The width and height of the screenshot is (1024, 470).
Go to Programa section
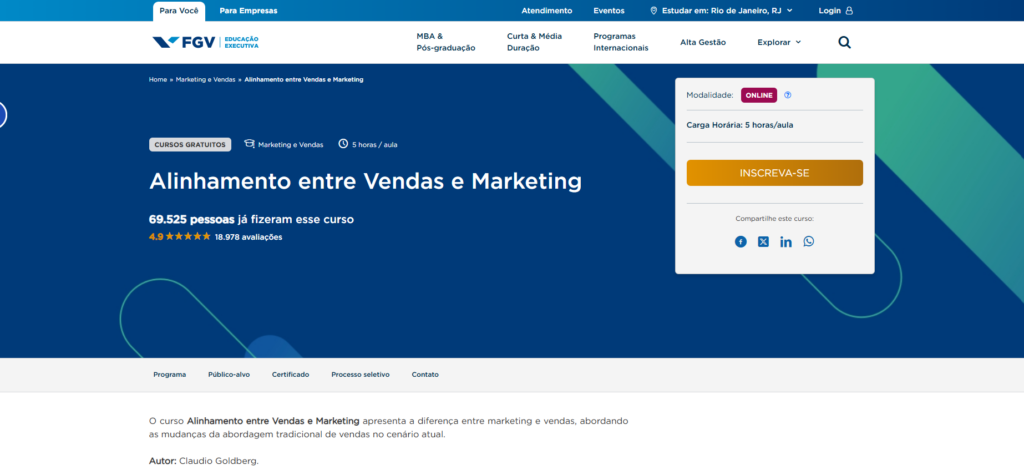(170, 375)
